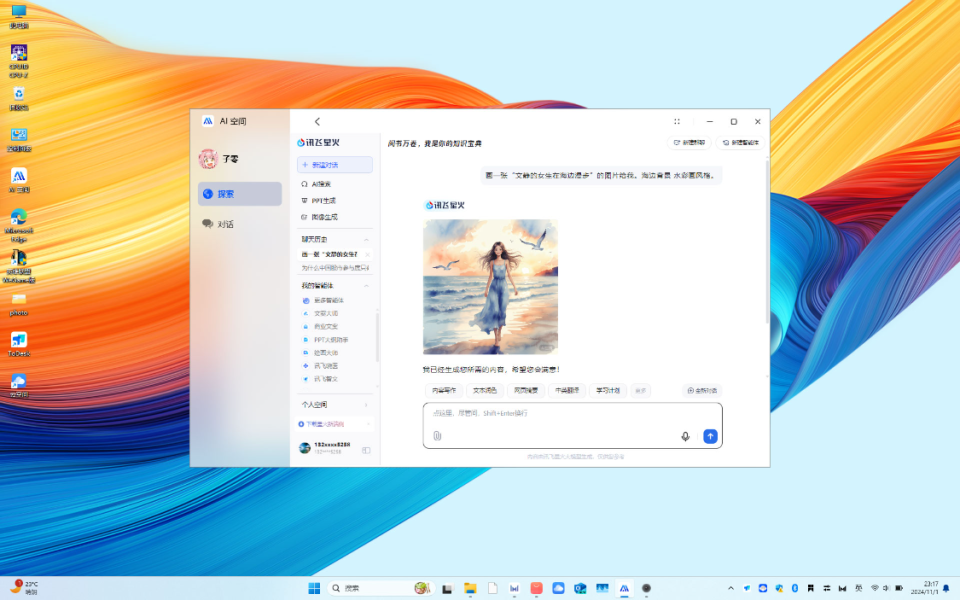Collapse the 我的智能体 section
Viewport: 960px width, 600px height.
coord(366,286)
